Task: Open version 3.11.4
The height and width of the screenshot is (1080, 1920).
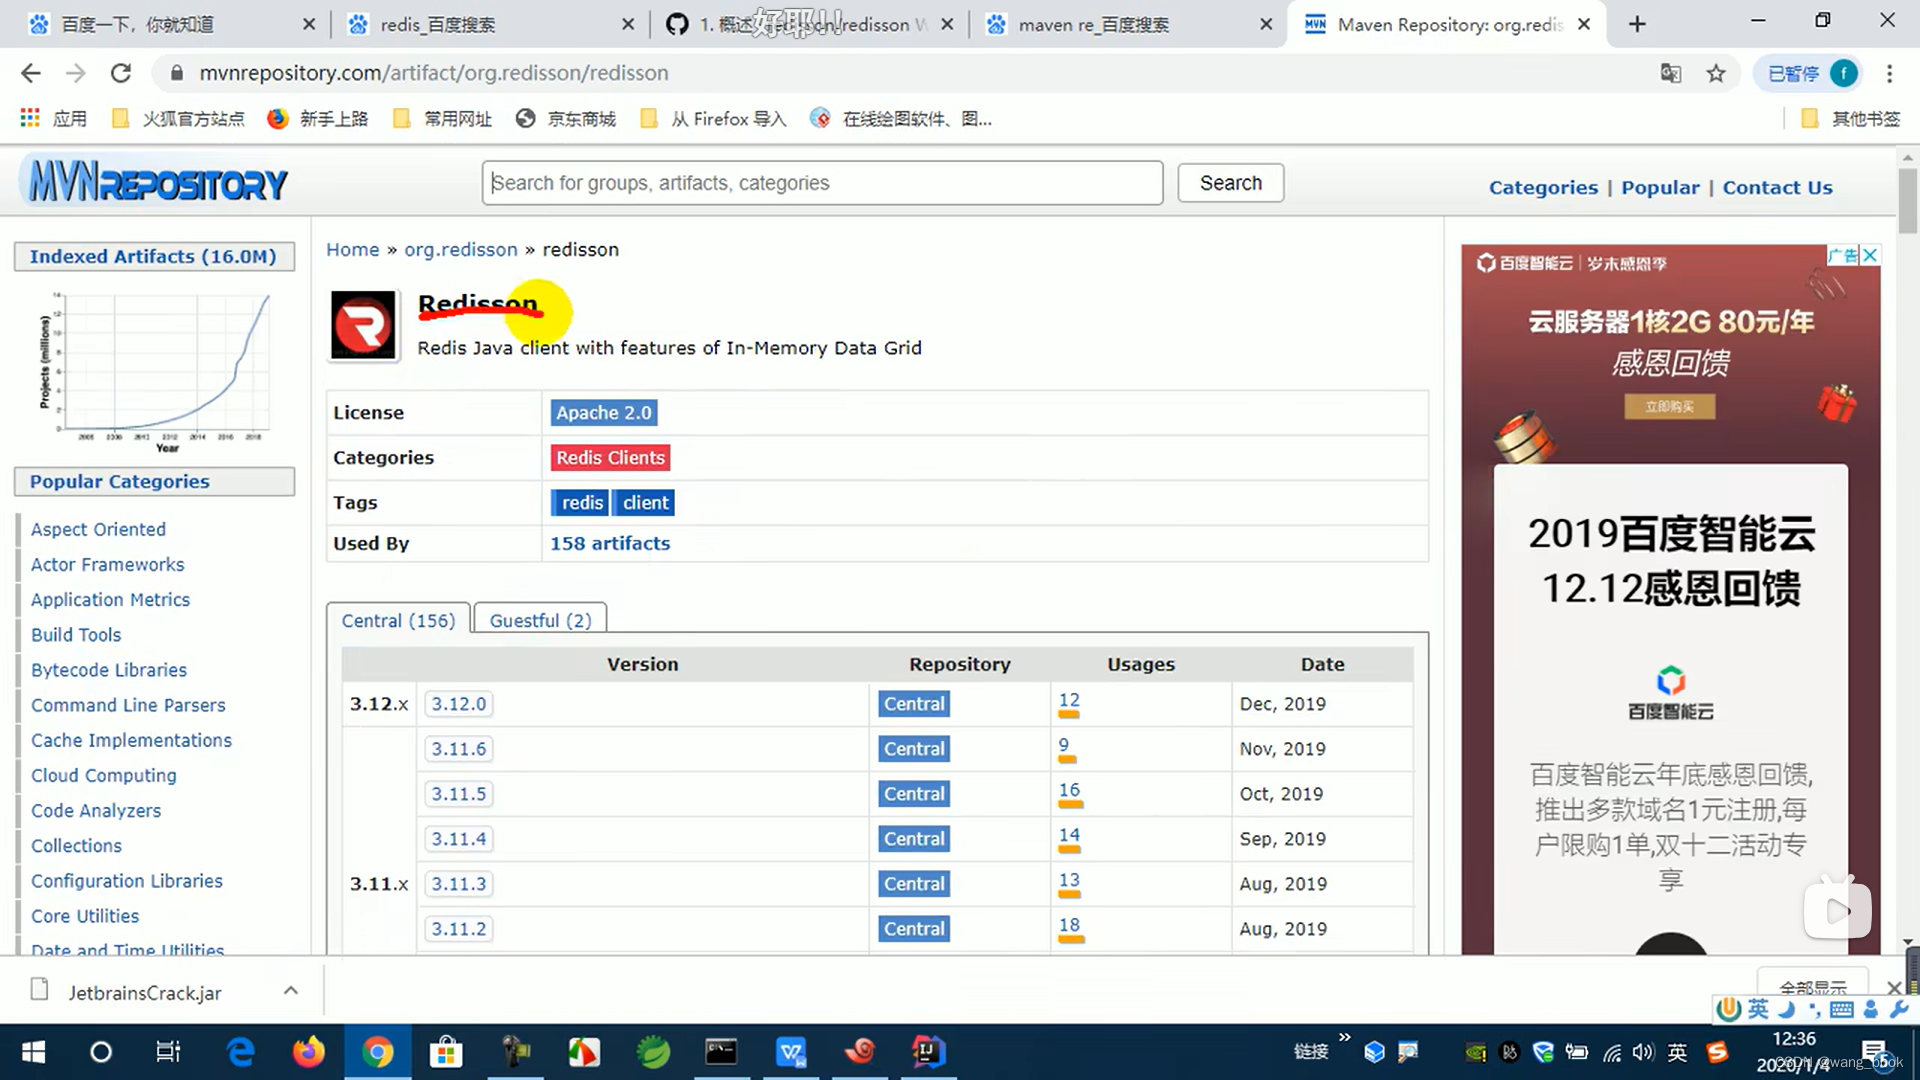Action: coord(459,839)
